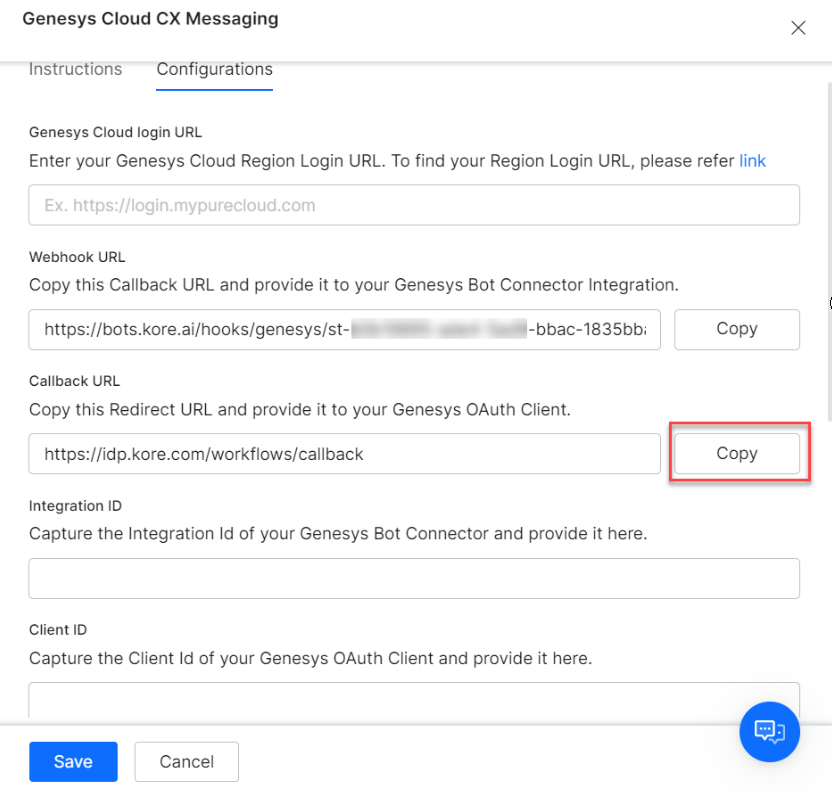Dismiss the dialog with the X icon

pos(798,28)
